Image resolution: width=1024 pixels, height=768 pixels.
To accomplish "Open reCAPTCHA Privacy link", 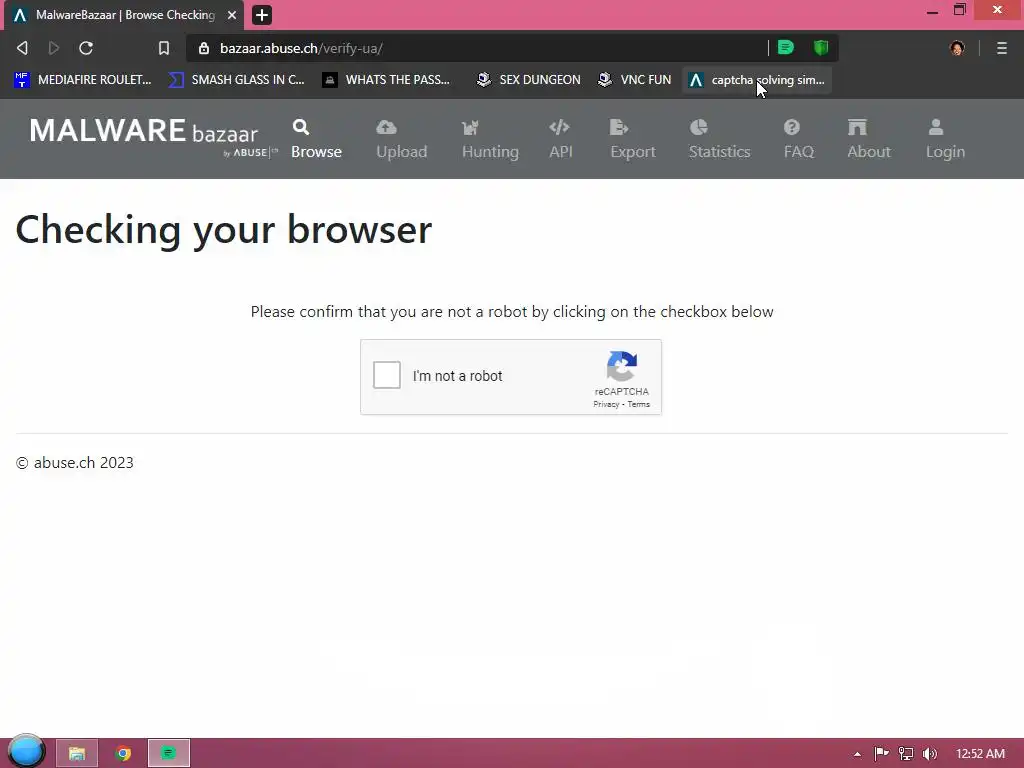I will pyautogui.click(x=605, y=404).
